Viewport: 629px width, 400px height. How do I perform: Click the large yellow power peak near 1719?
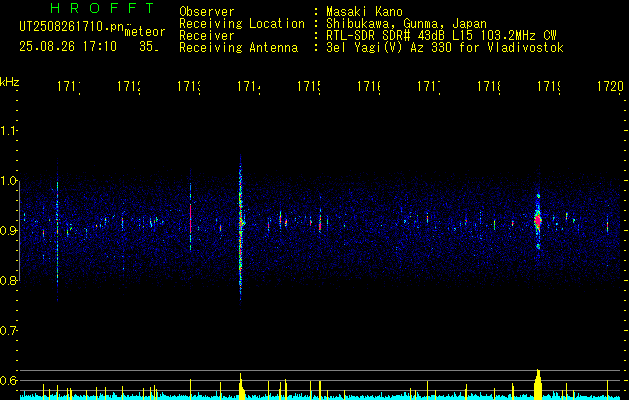(538, 384)
